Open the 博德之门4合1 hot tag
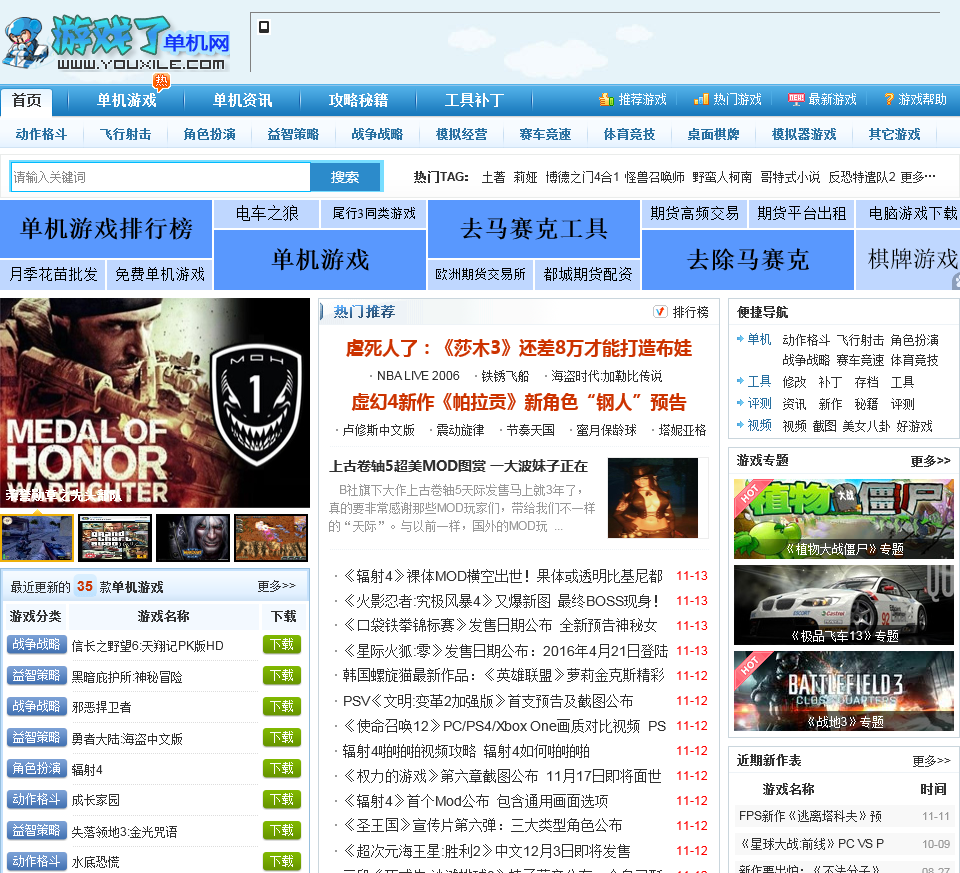960x873 pixels. 582,178
